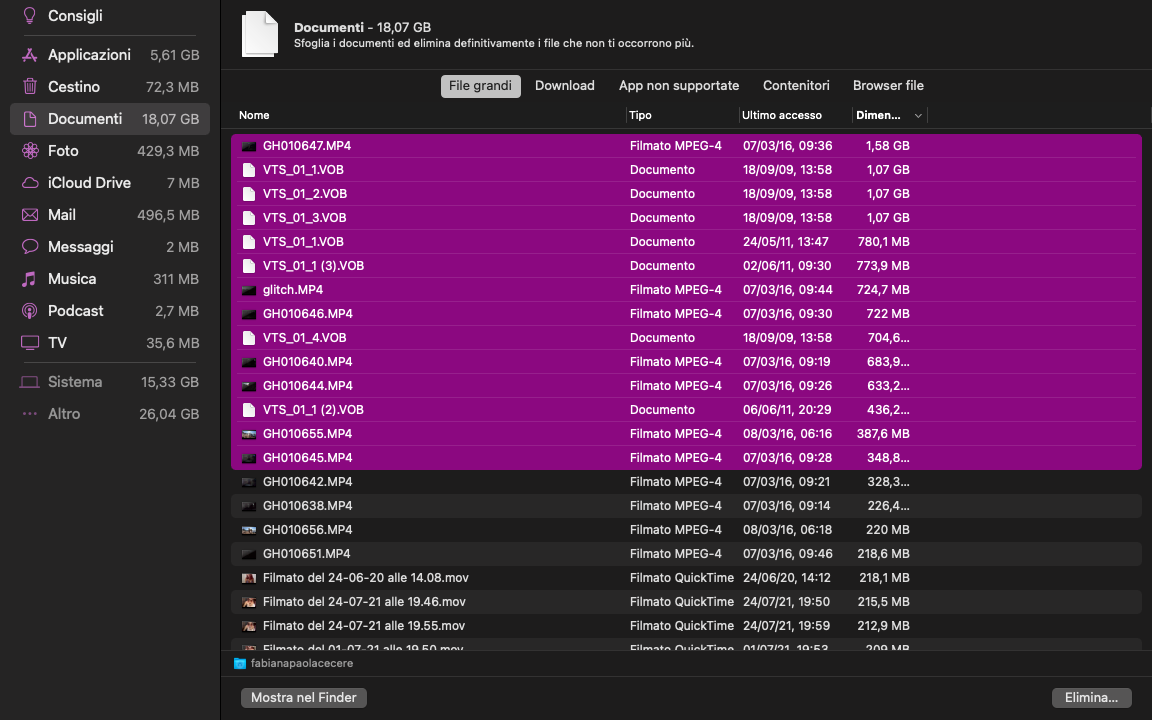1152x720 pixels.
Task: Switch to the Contenitori tab
Action: 795,86
